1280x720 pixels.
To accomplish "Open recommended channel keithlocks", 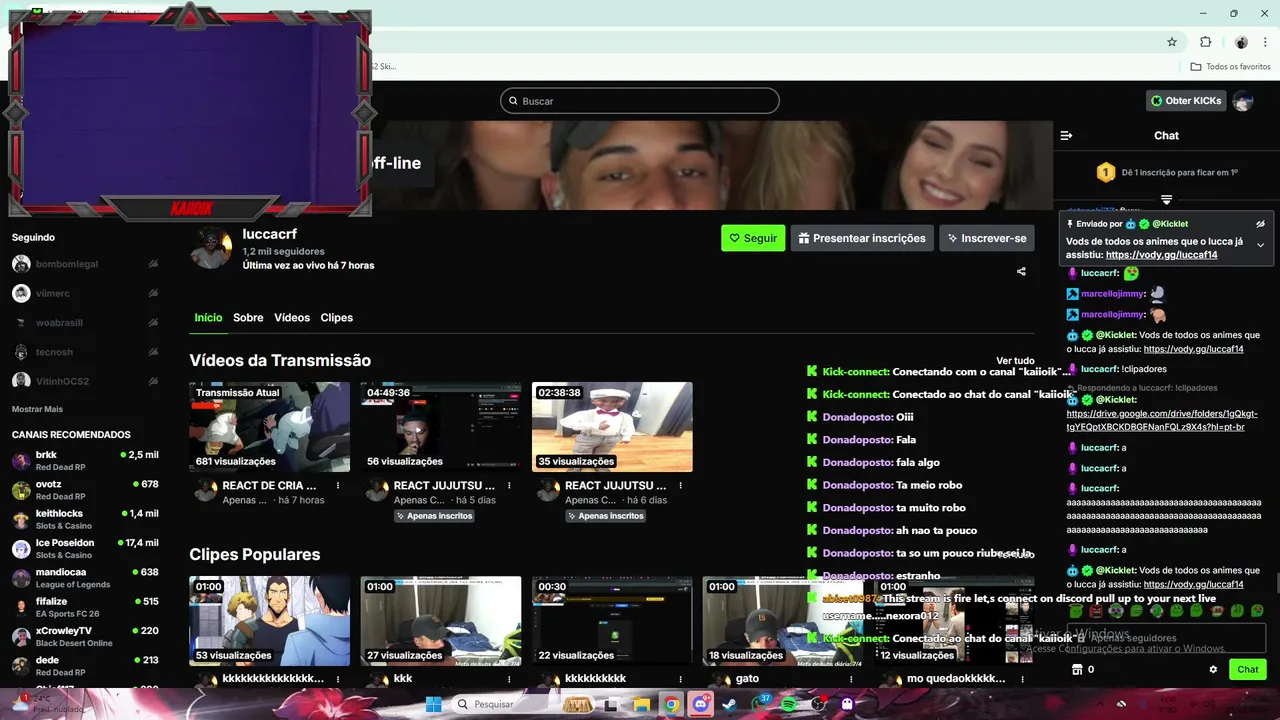I will click(85, 519).
